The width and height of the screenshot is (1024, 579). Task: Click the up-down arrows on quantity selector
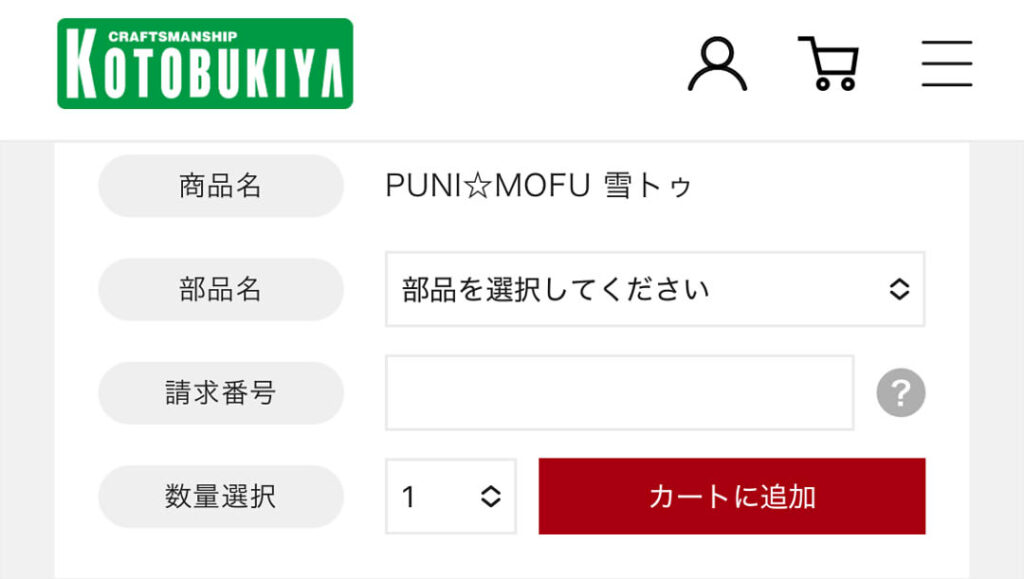click(x=490, y=496)
